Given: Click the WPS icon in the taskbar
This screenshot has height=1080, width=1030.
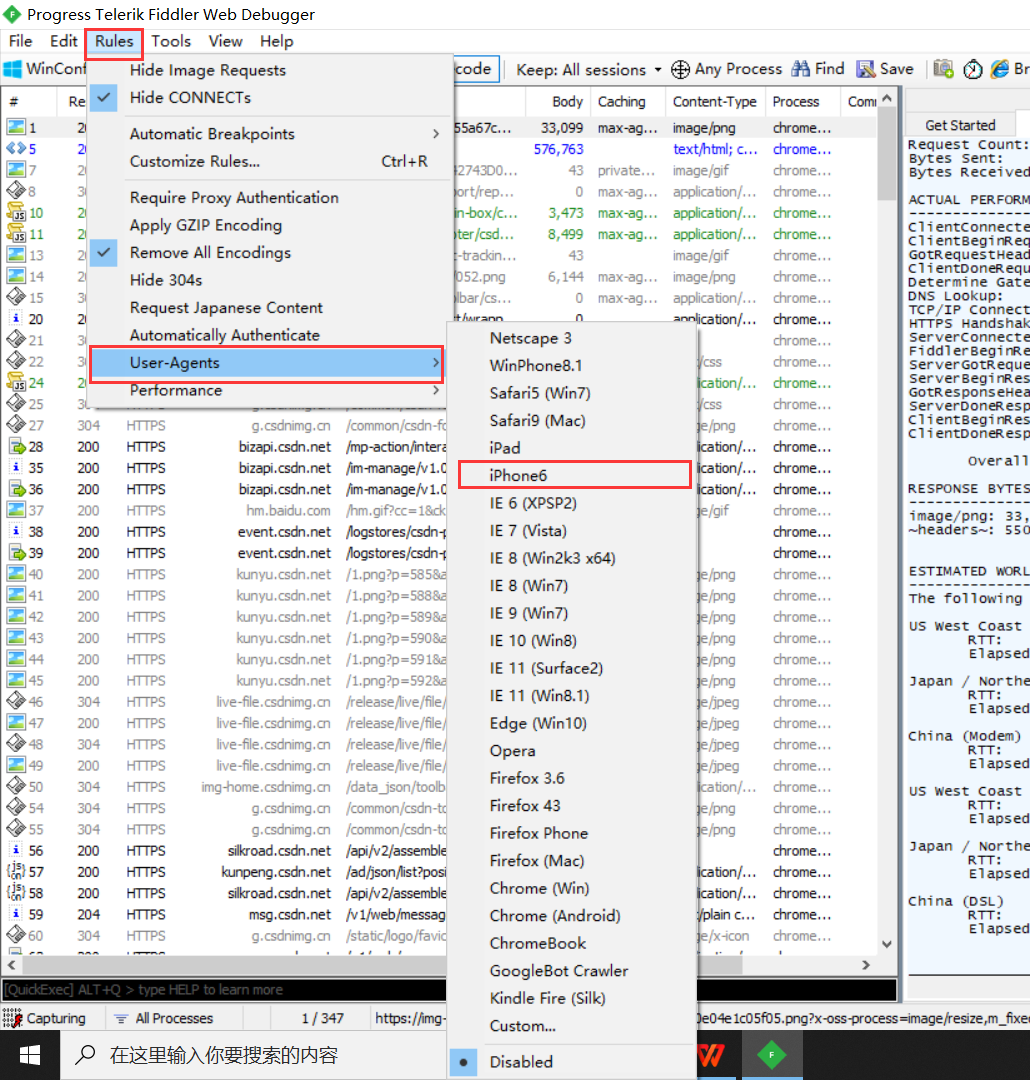Looking at the screenshot, I should pyautogui.click(x=712, y=1055).
